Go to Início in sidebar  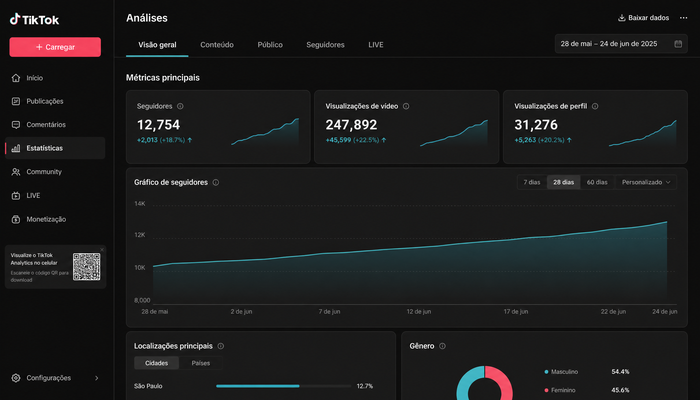[x=55, y=78]
